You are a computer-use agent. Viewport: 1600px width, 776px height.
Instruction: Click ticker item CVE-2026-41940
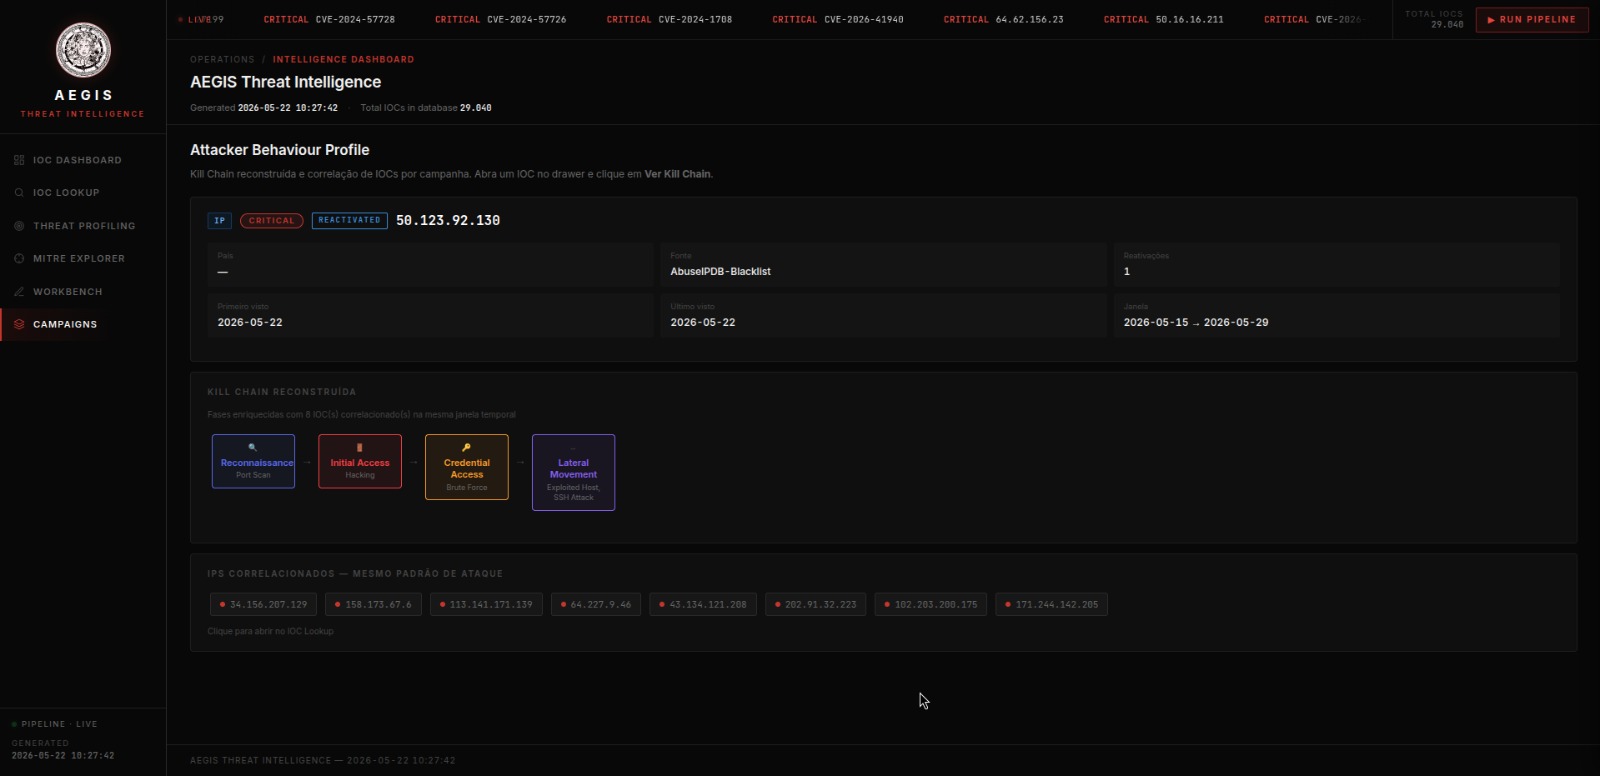pos(838,20)
